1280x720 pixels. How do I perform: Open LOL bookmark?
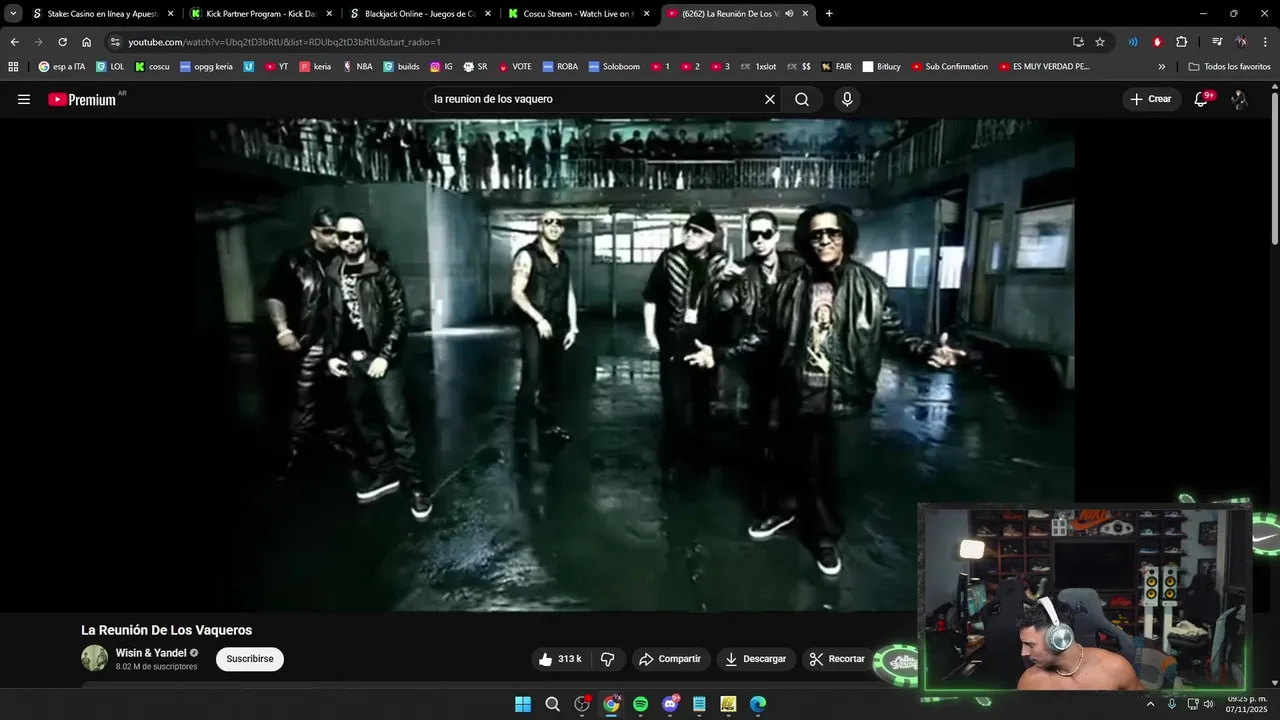110,67
